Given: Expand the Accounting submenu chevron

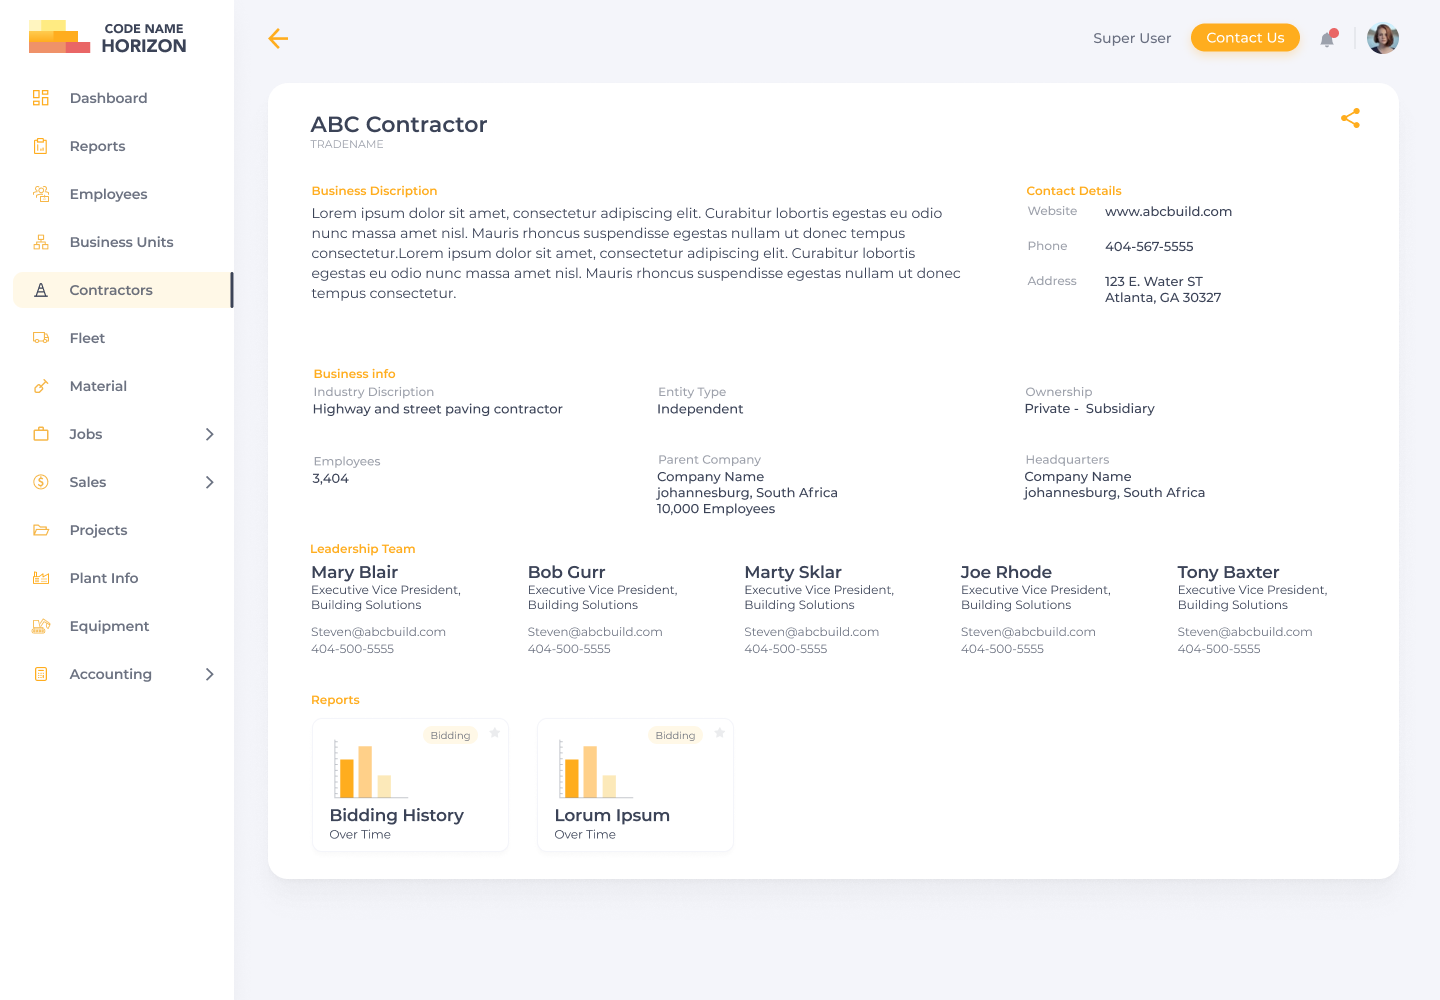Looking at the screenshot, I should [x=209, y=674].
